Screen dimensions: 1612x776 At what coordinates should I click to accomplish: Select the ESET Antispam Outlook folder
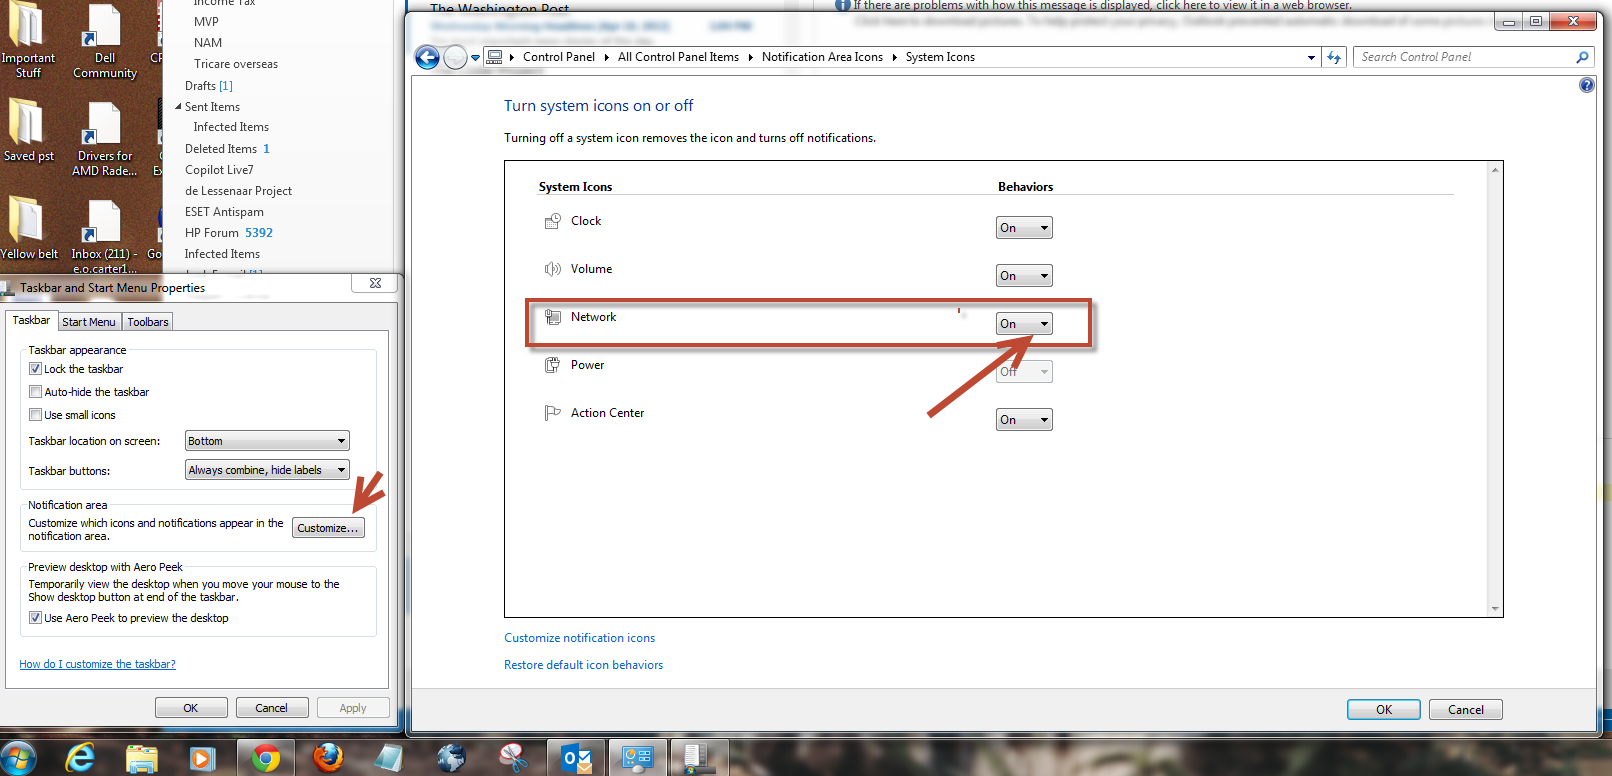pyautogui.click(x=224, y=212)
